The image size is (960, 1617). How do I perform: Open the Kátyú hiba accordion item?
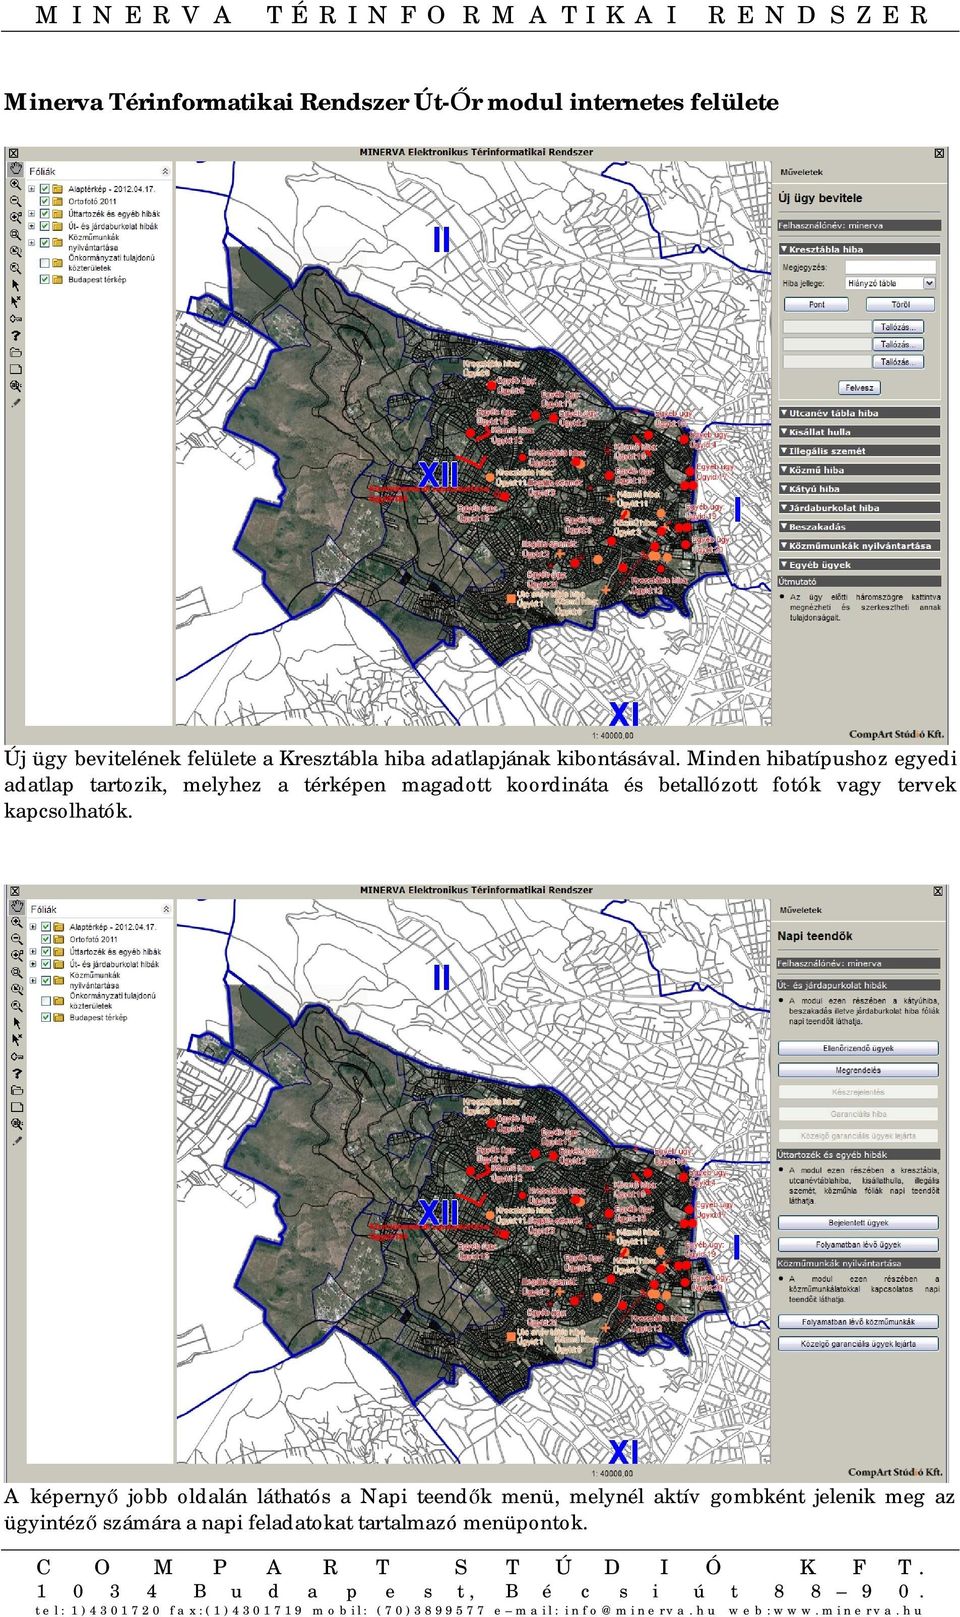pyautogui.click(x=859, y=489)
